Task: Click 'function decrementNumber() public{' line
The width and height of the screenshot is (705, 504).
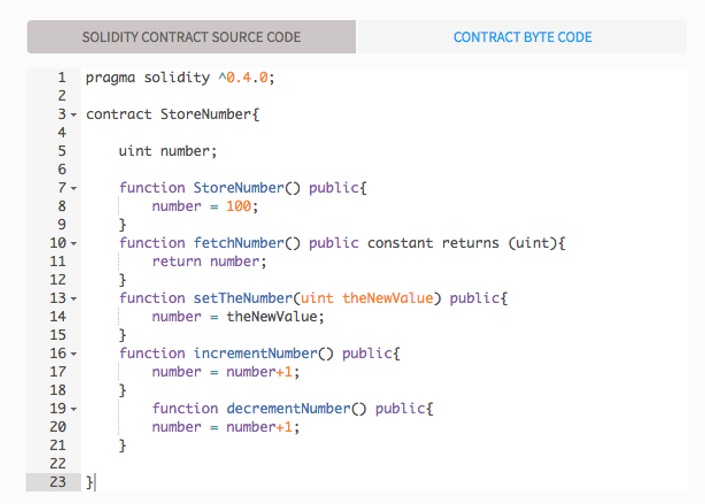Action: click(x=293, y=409)
